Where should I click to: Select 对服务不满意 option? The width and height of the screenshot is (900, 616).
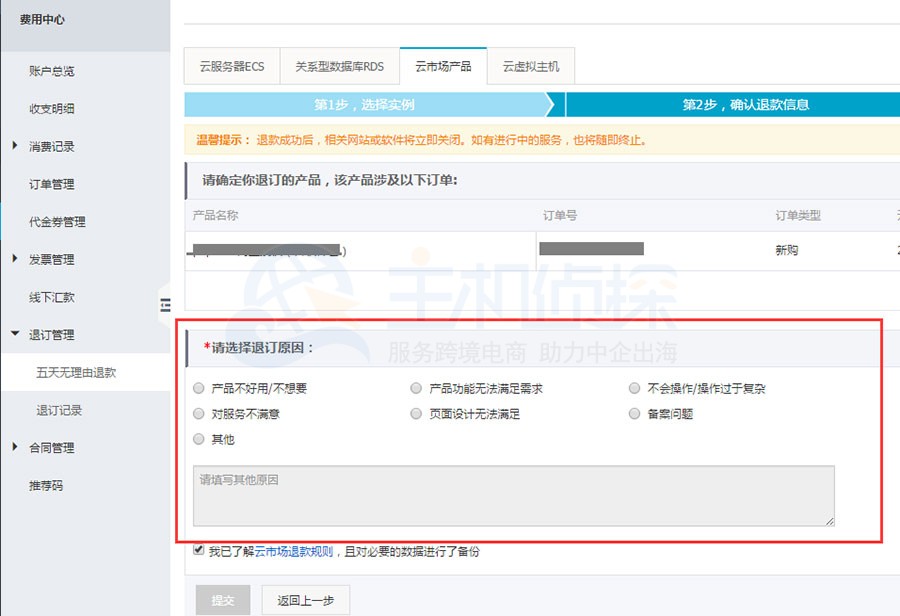click(x=199, y=413)
